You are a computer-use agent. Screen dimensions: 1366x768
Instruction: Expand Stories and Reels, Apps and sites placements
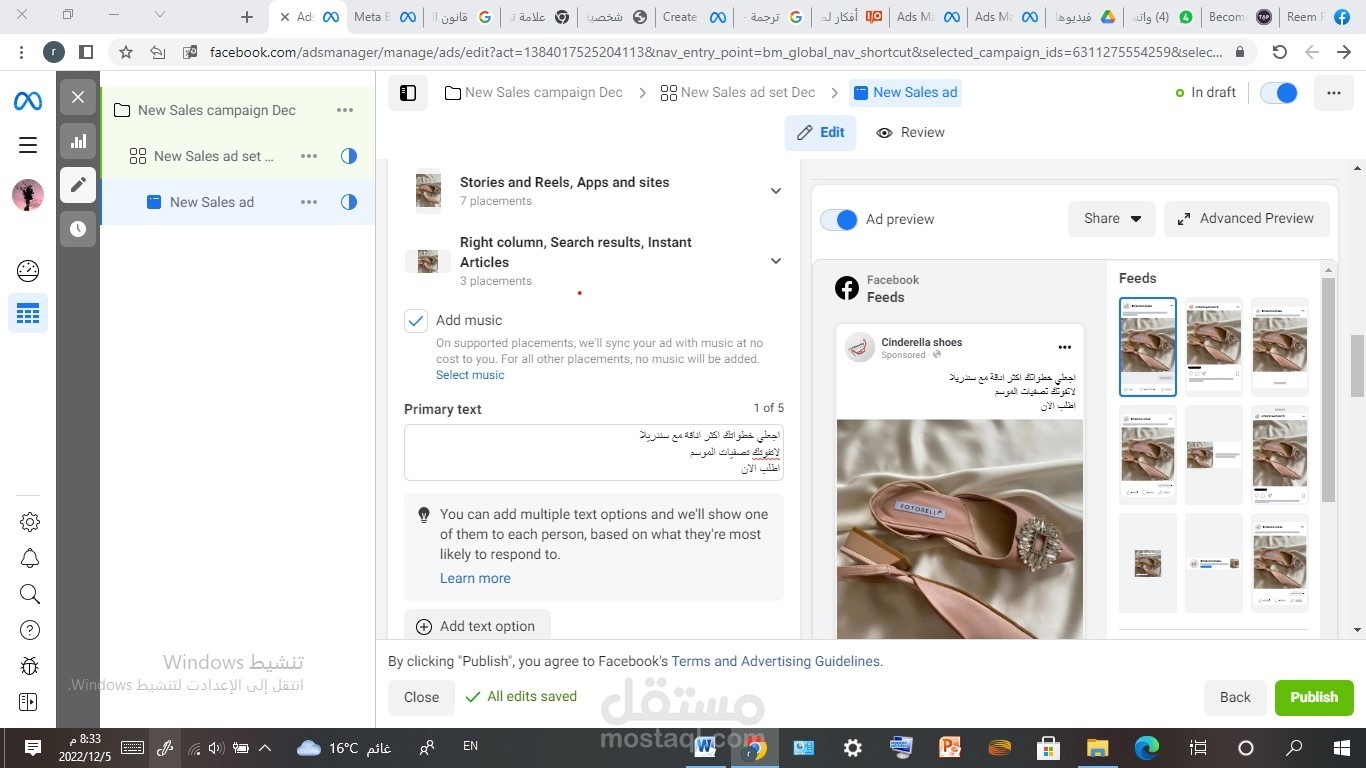pos(775,190)
